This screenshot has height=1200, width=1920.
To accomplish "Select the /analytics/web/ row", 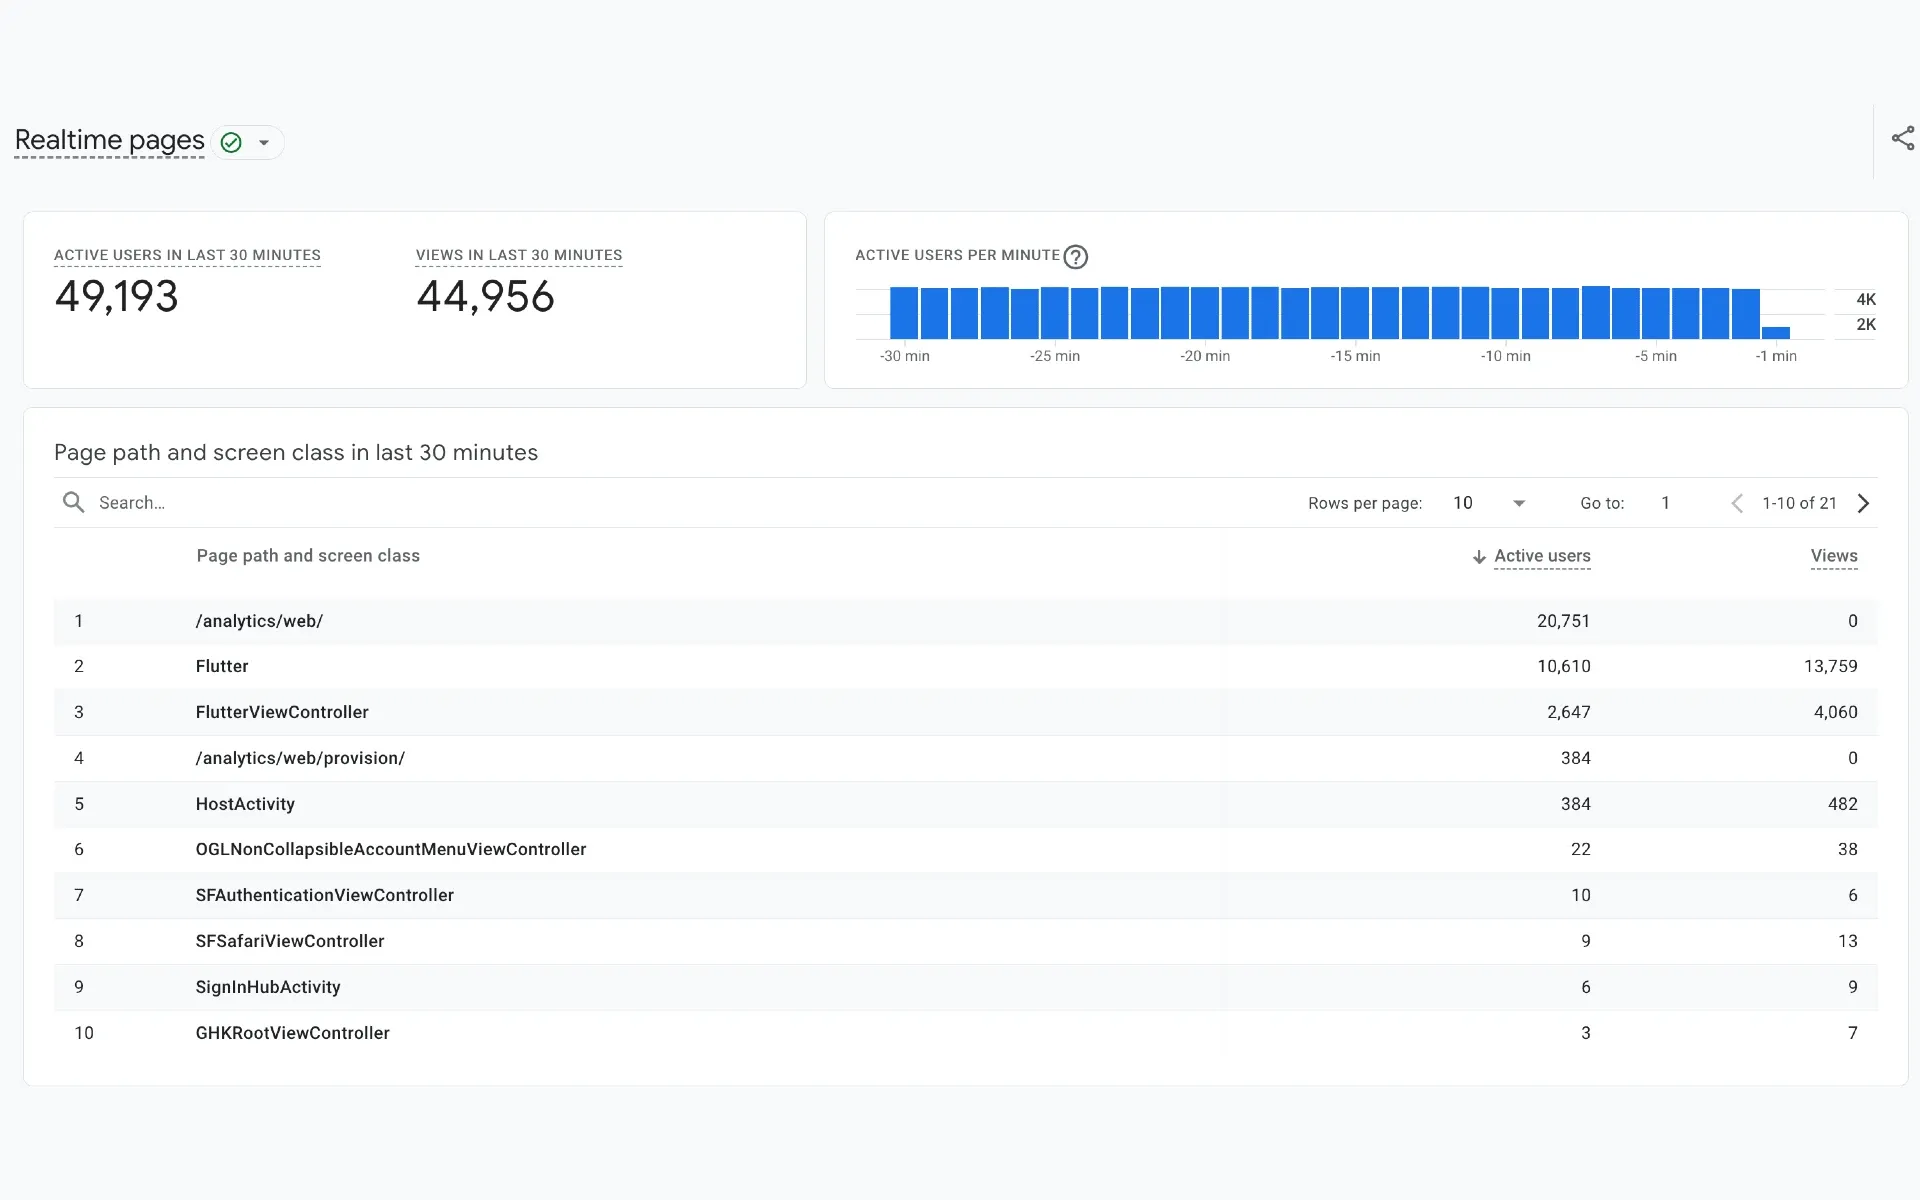I will [x=965, y=621].
